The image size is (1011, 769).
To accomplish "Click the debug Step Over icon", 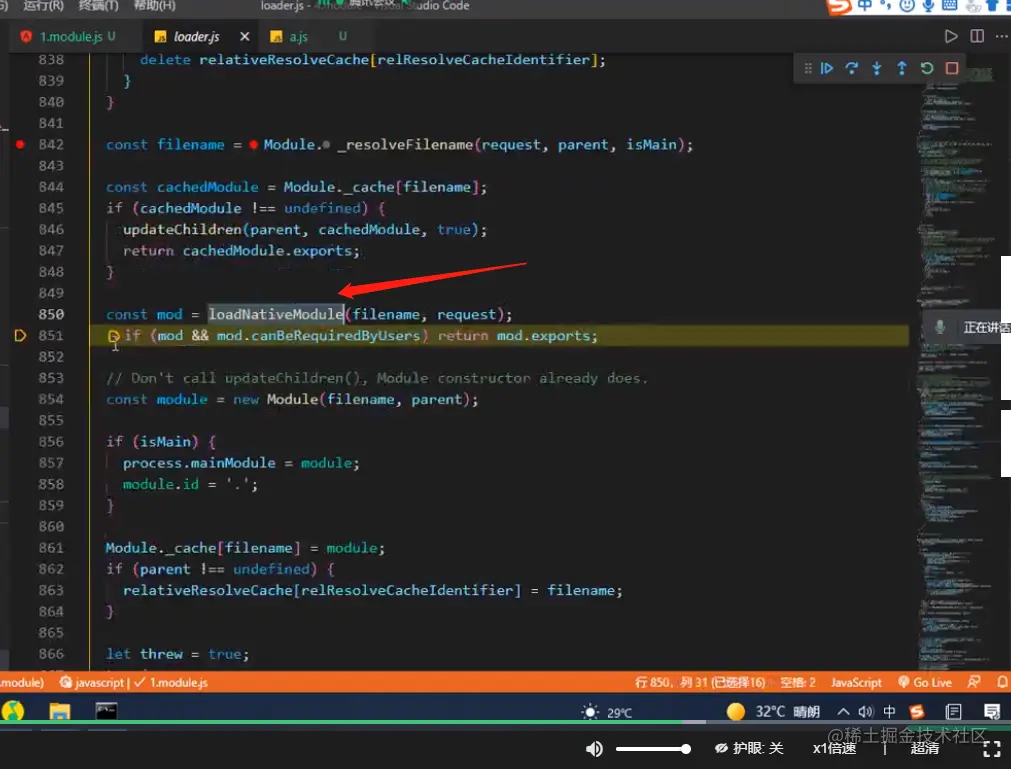I will tap(852, 68).
